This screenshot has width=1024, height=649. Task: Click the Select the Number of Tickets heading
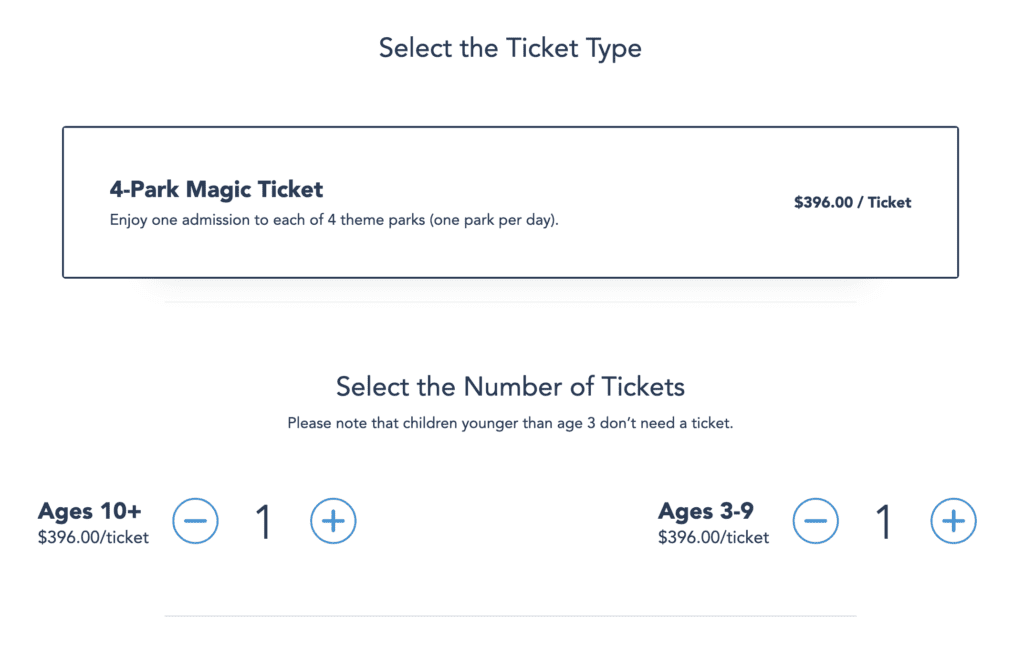510,387
